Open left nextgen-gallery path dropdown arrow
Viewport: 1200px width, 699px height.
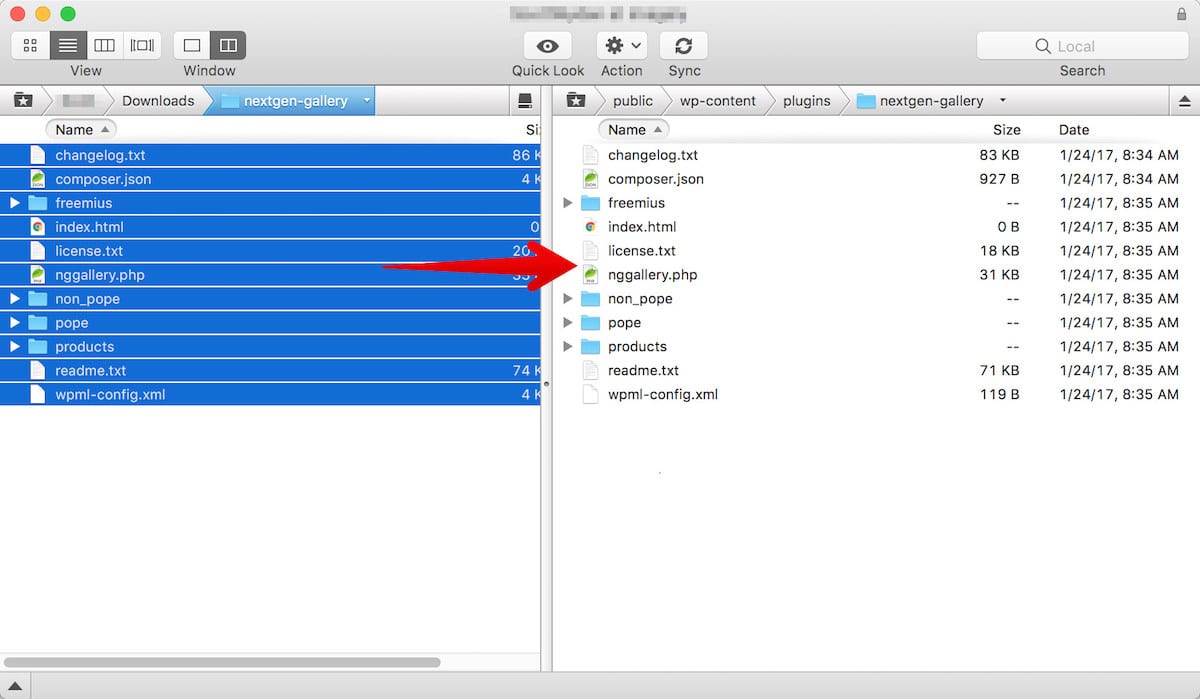coord(367,100)
